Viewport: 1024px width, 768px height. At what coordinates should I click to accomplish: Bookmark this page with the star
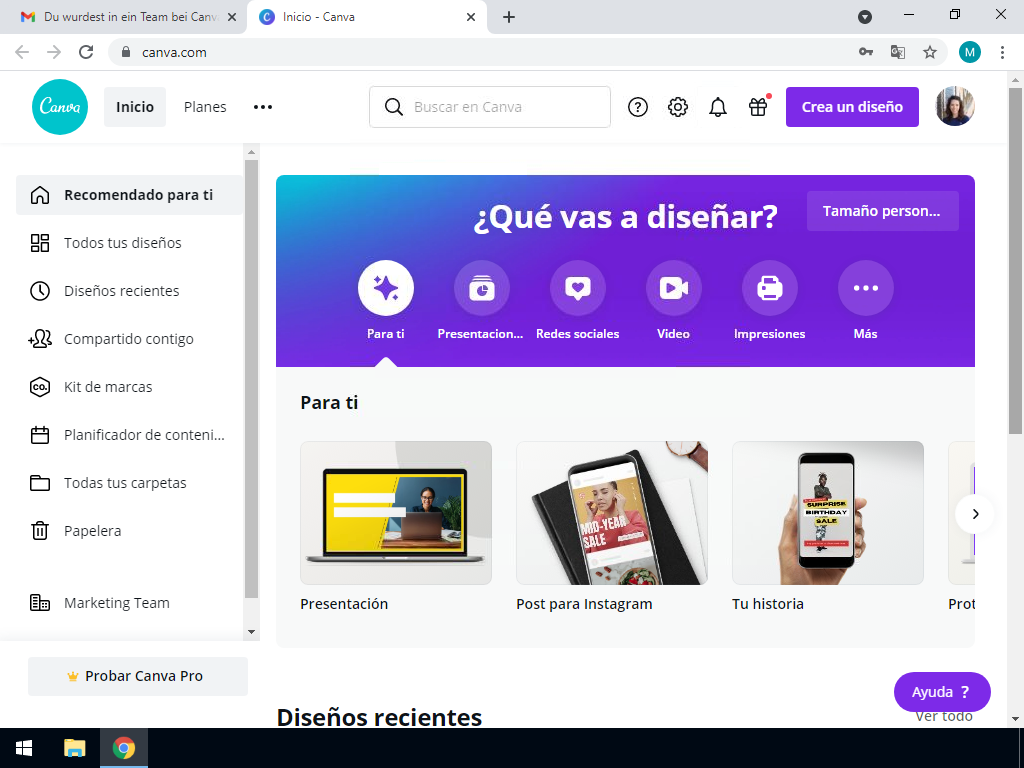pyautogui.click(x=929, y=52)
